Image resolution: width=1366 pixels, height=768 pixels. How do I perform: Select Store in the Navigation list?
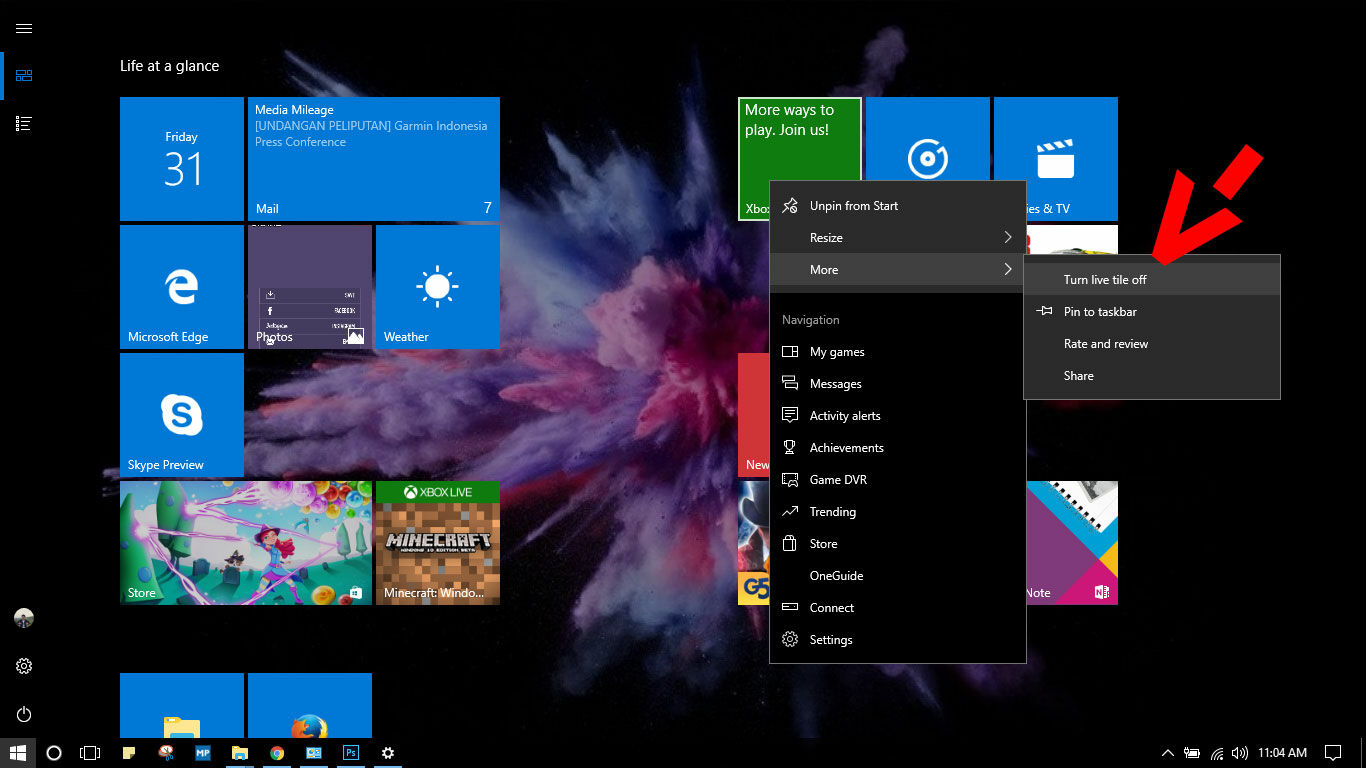pyautogui.click(x=898, y=544)
